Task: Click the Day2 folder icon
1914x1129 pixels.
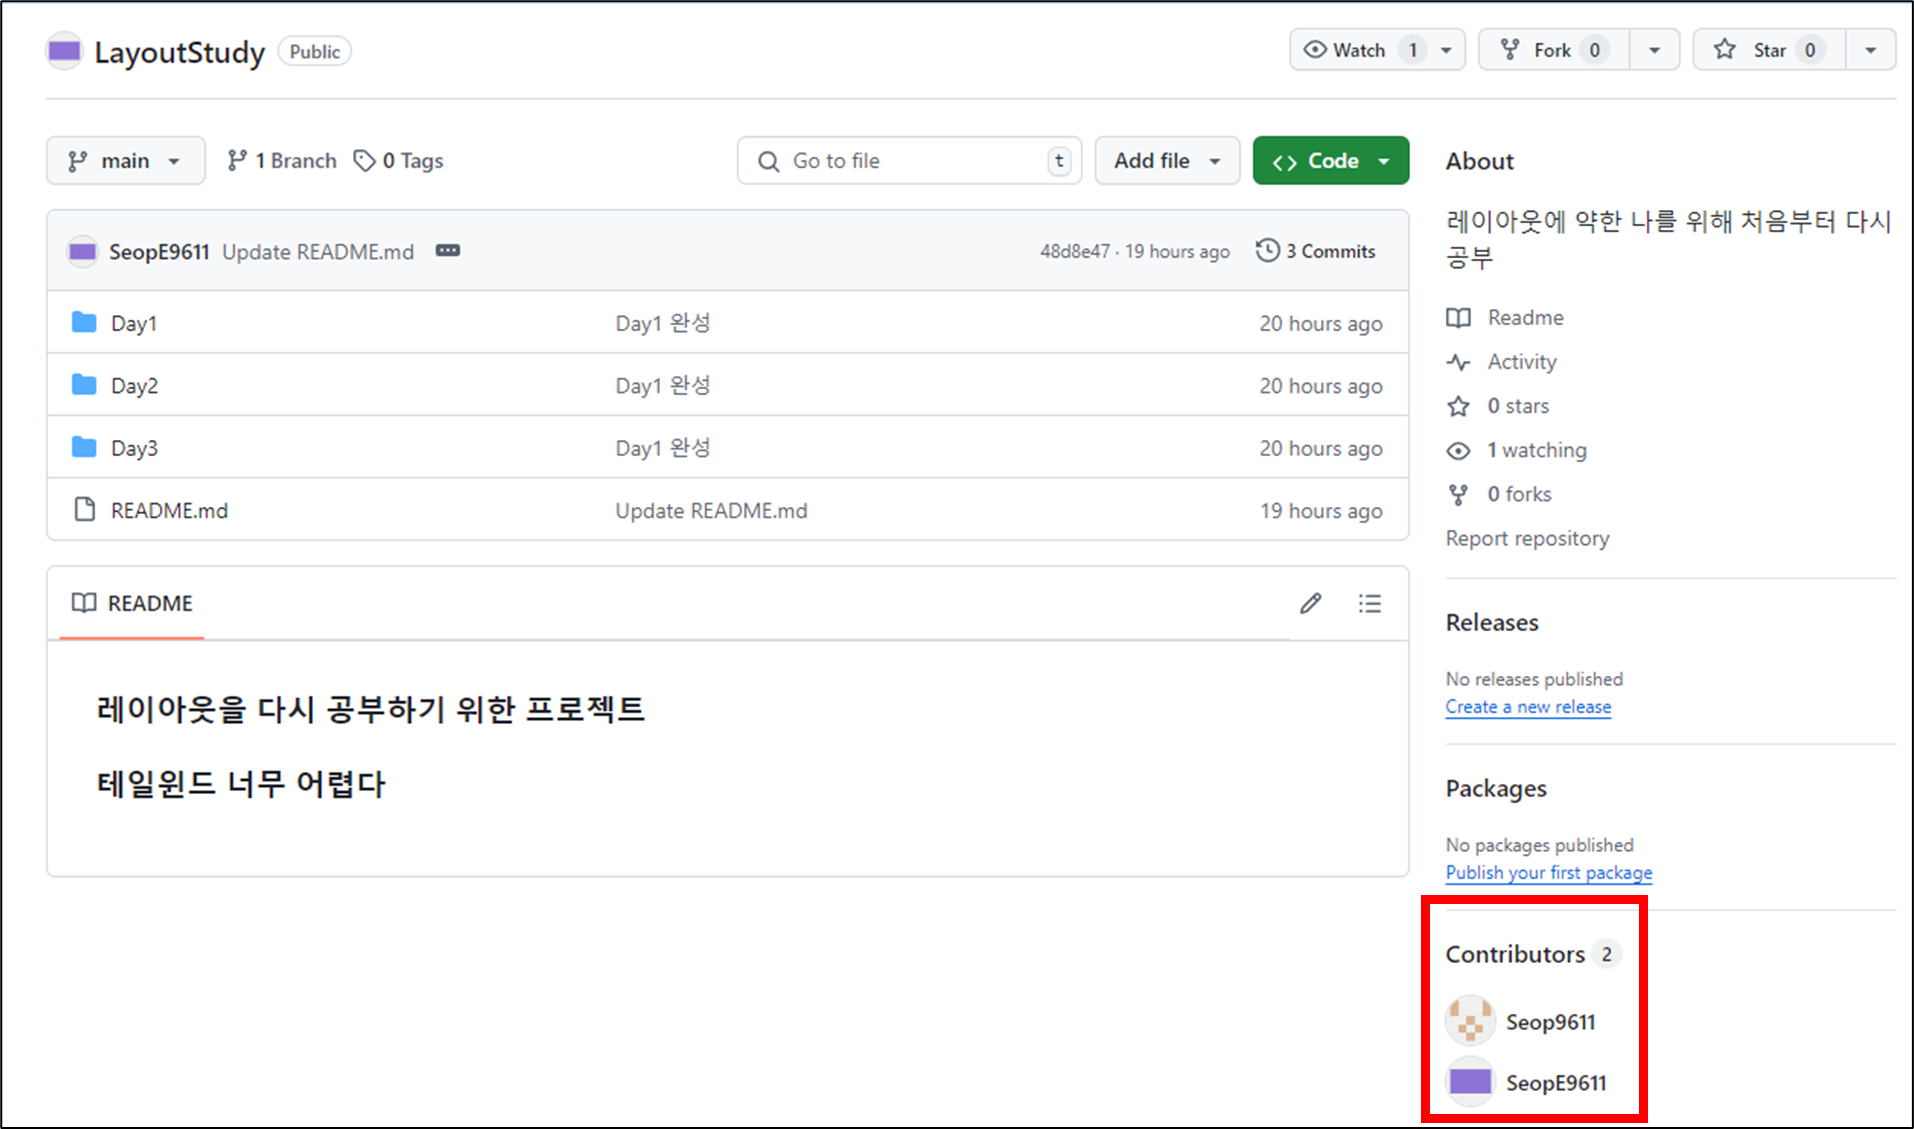Action: tap(85, 384)
